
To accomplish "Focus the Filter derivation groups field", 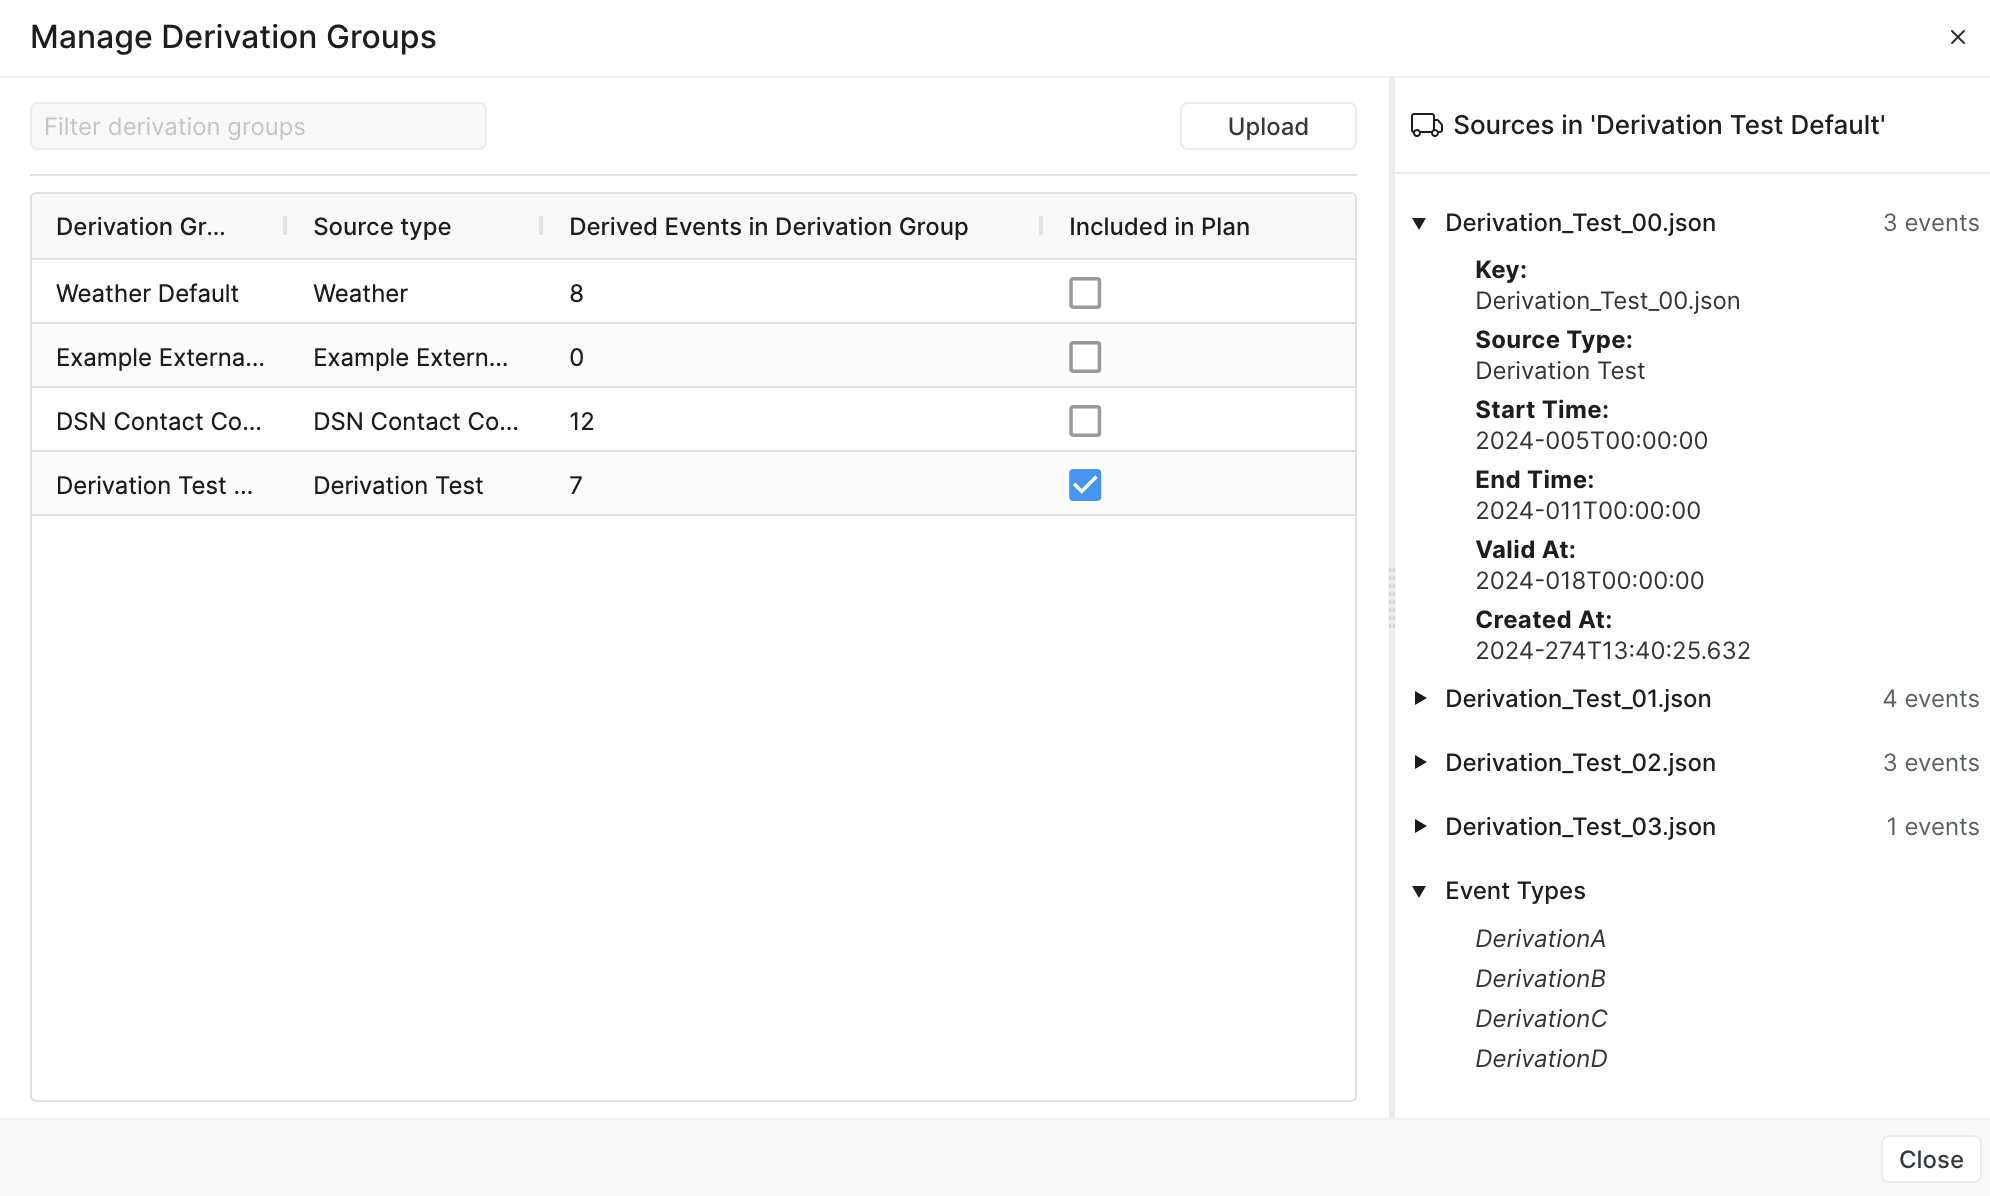I will tap(258, 126).
